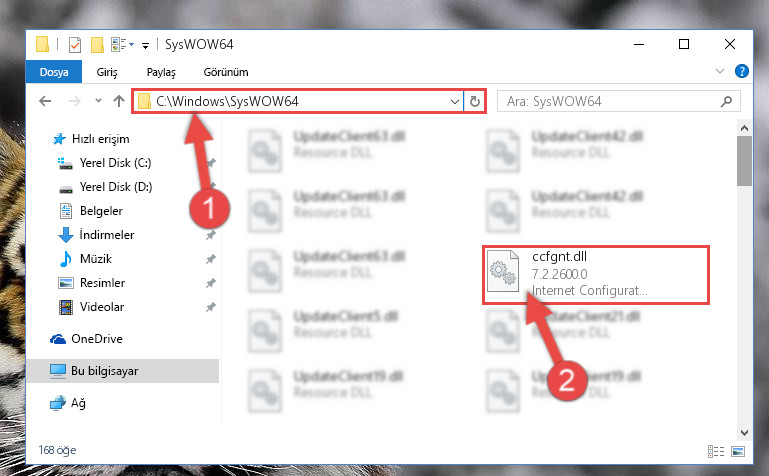Screen dimensions: 769x476
Task: Click the Properties quick access icon
Action: click(x=75, y=45)
